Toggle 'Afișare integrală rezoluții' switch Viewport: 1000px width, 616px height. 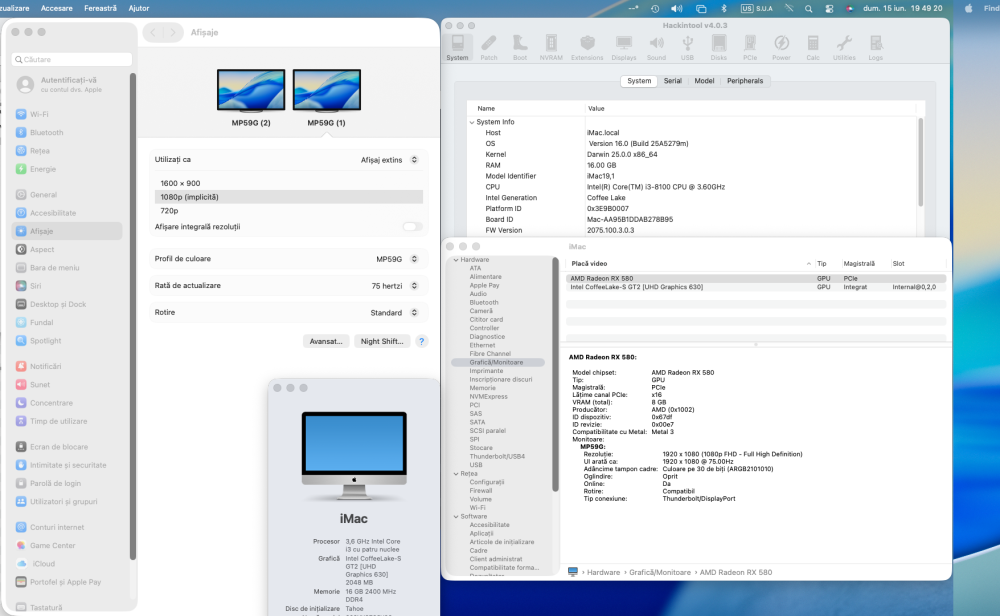(x=412, y=226)
